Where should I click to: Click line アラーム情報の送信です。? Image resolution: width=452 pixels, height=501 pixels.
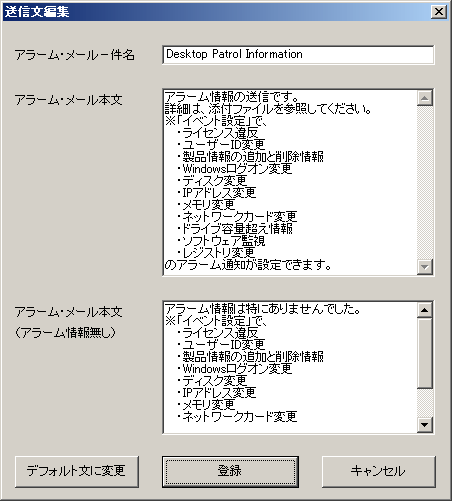click(232, 97)
